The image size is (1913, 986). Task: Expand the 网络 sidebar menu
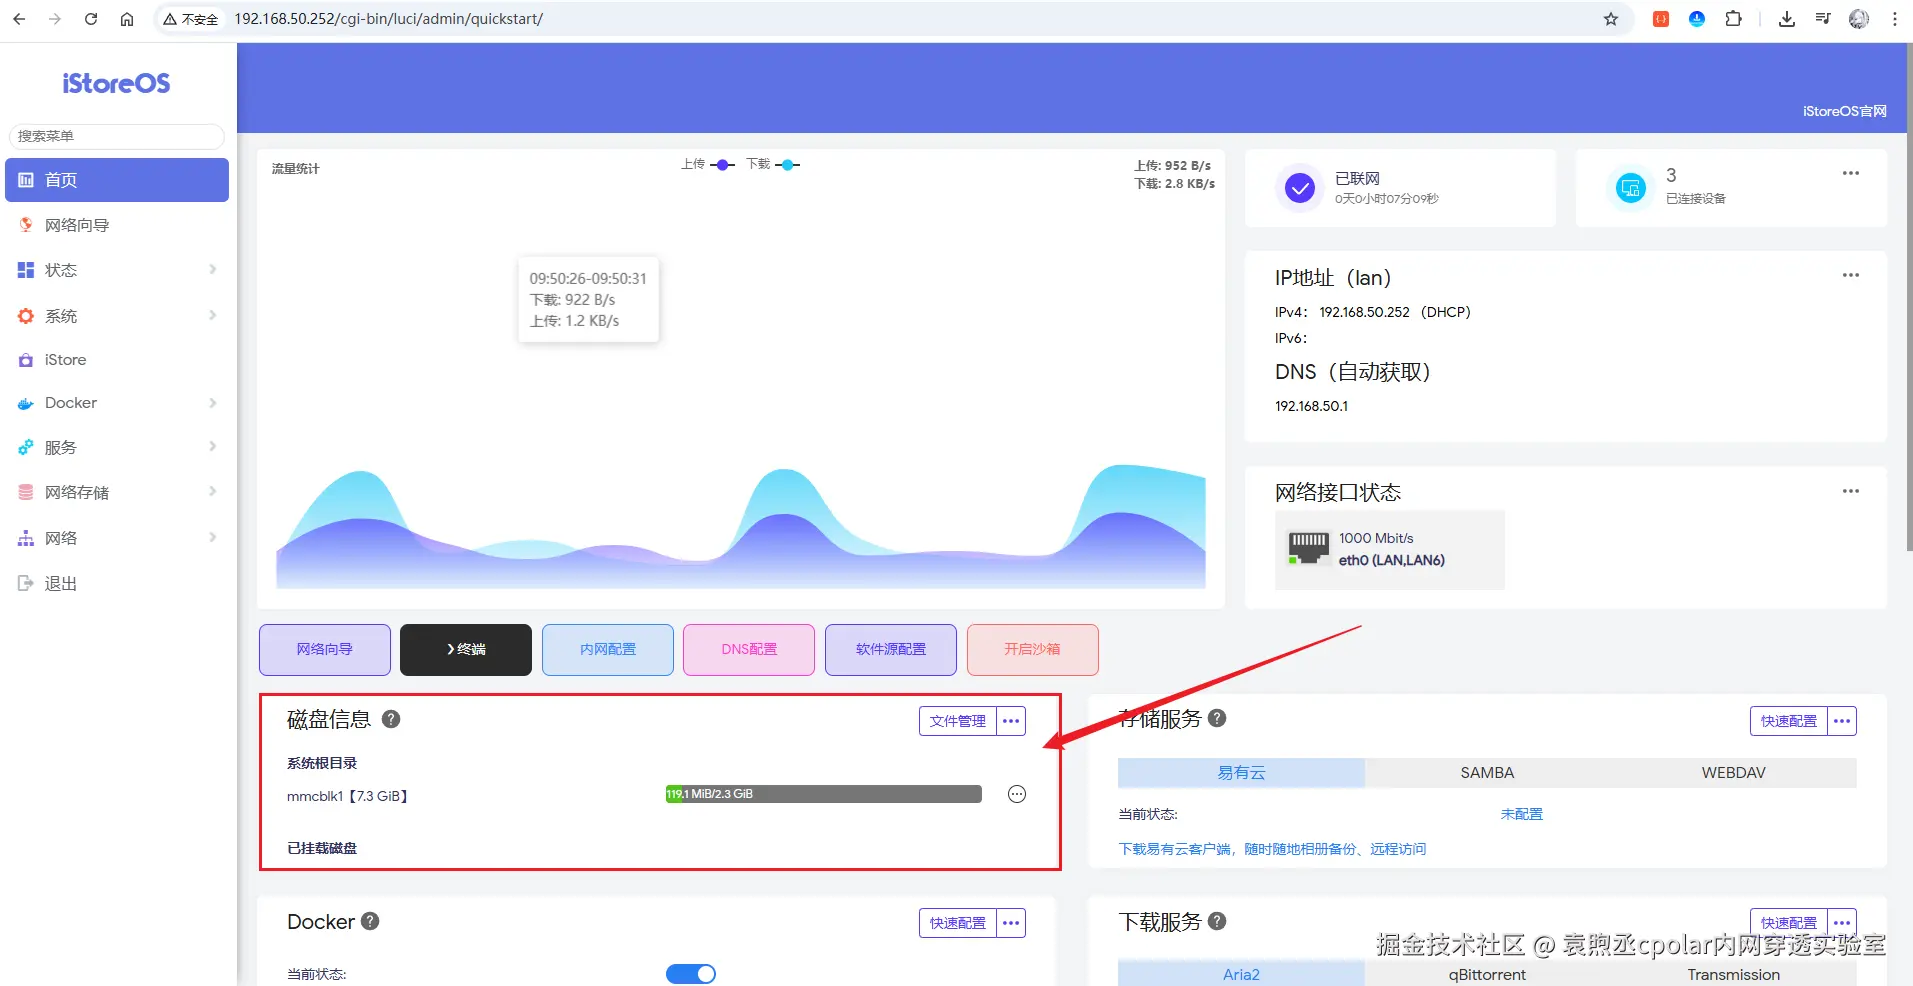coord(117,538)
